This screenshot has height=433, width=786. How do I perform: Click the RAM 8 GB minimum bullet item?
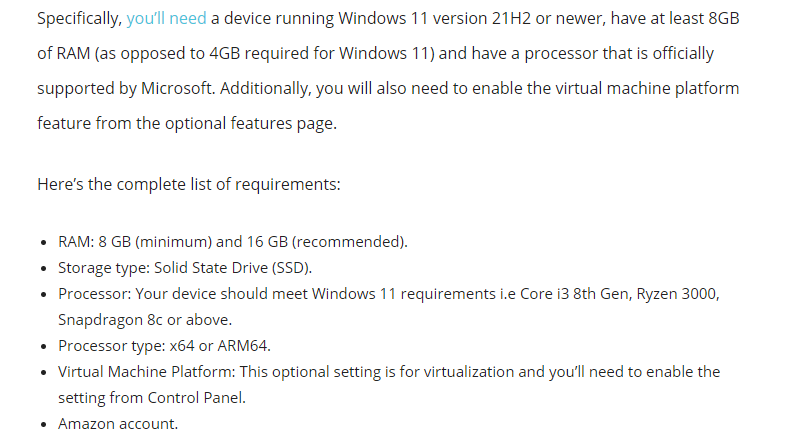(x=232, y=242)
